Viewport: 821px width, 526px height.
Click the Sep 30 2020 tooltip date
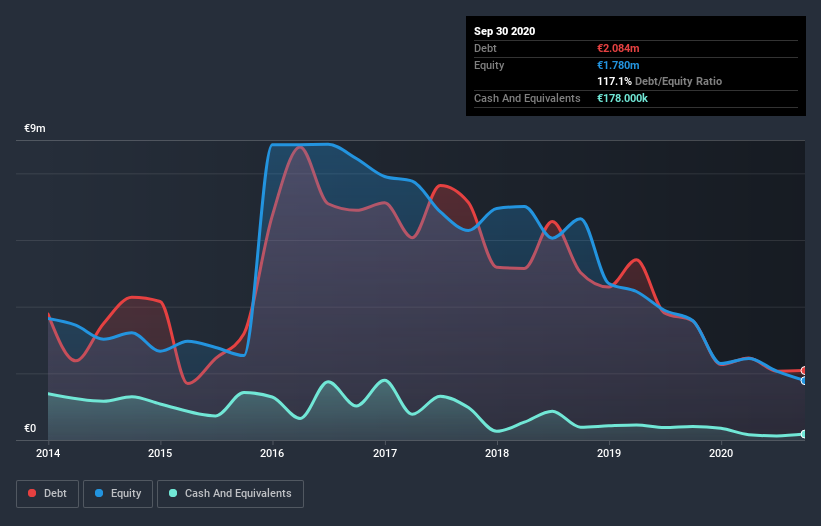(504, 31)
